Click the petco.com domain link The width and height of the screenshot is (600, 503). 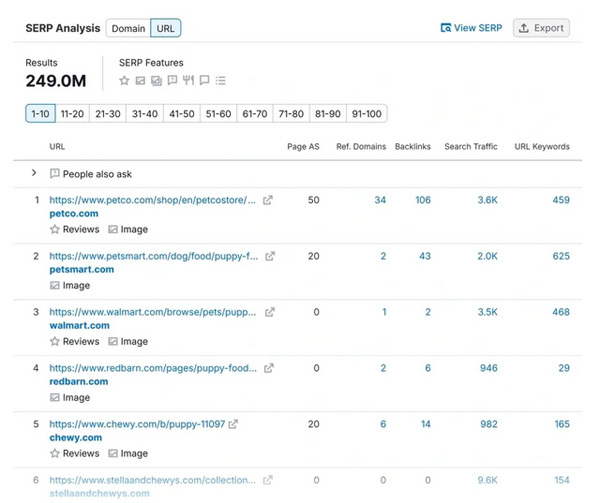73,214
